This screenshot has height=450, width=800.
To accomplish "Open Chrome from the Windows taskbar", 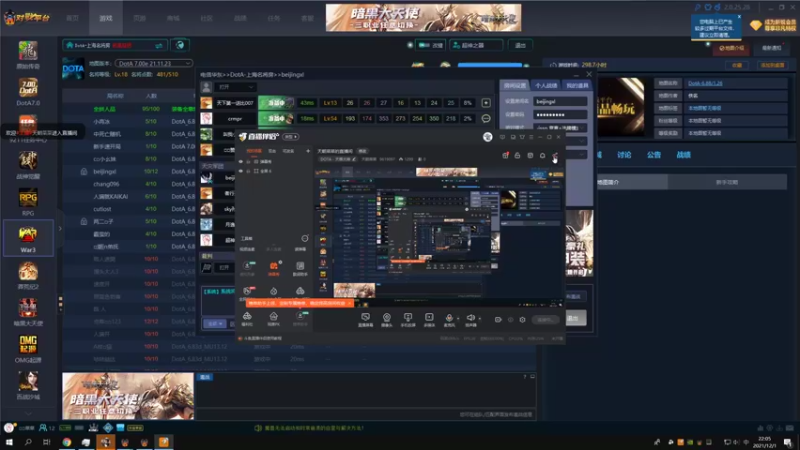I will coord(67,442).
